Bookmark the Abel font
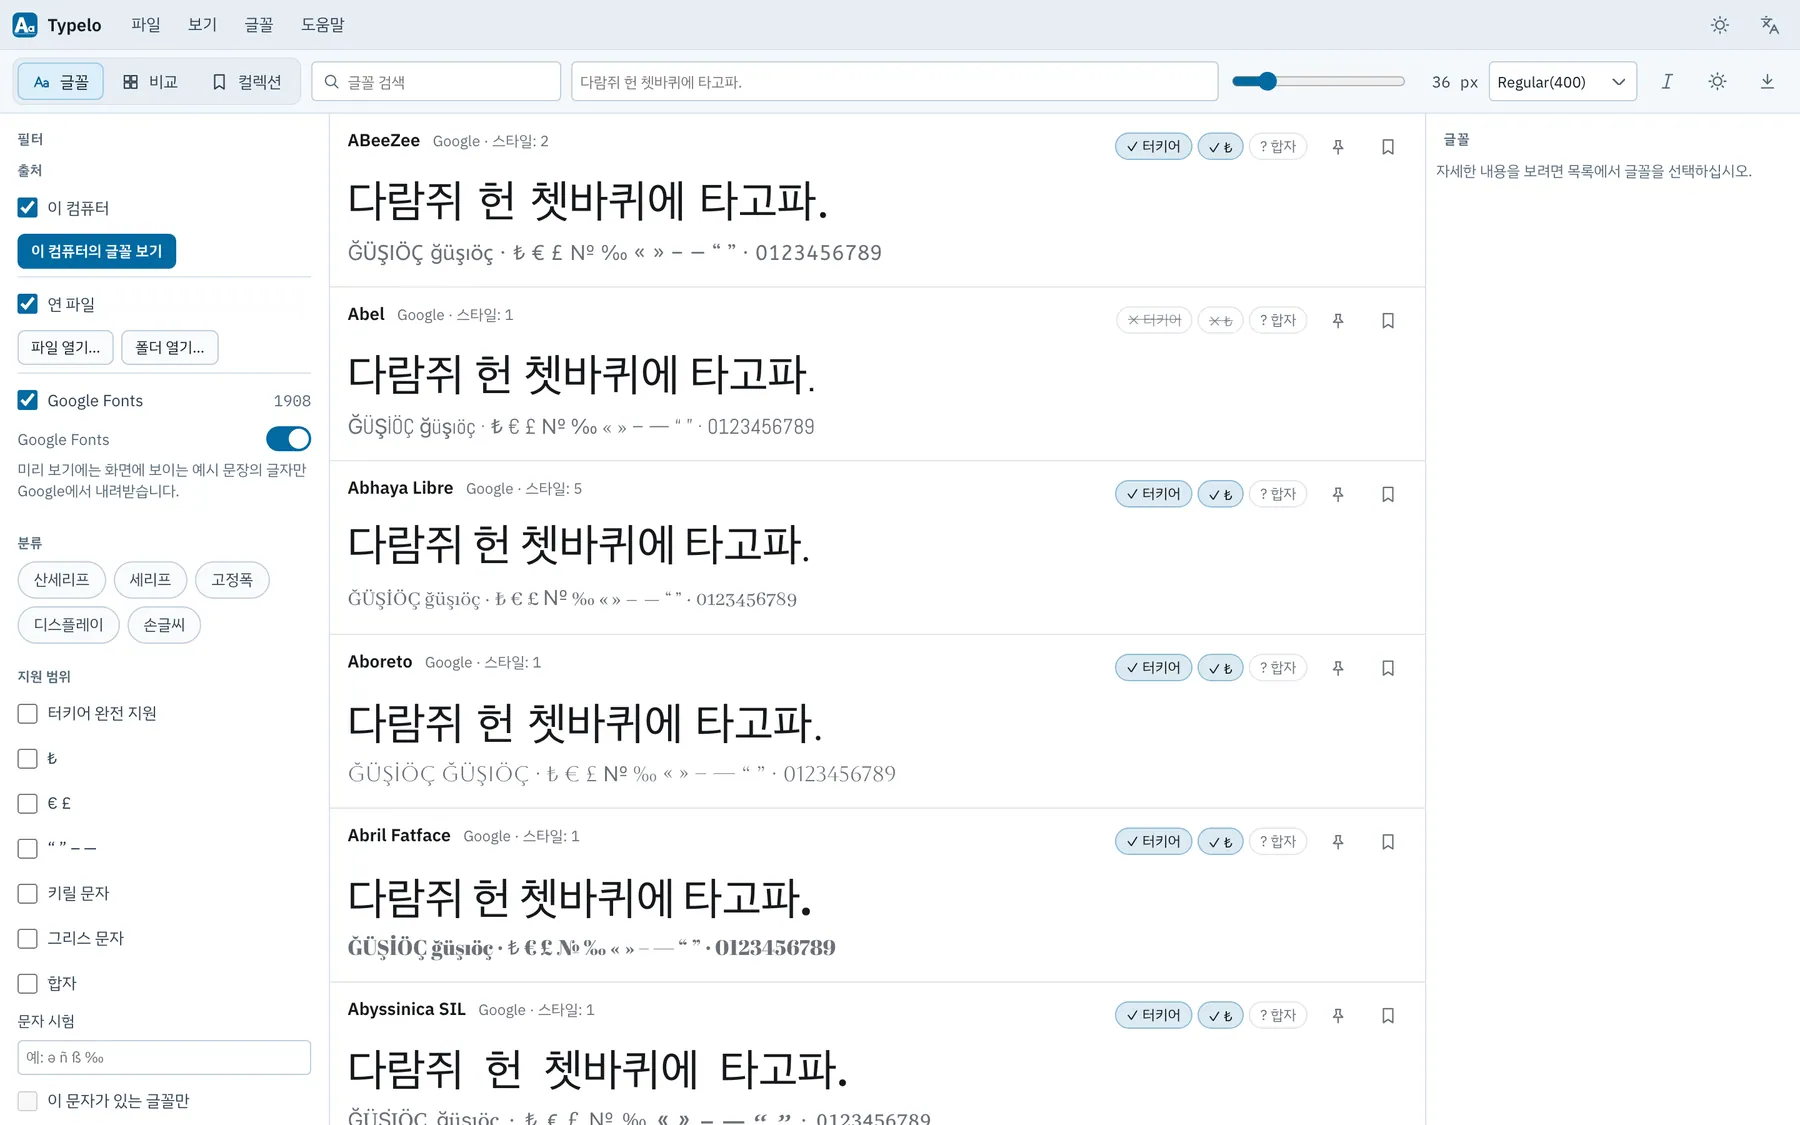 point(1388,321)
